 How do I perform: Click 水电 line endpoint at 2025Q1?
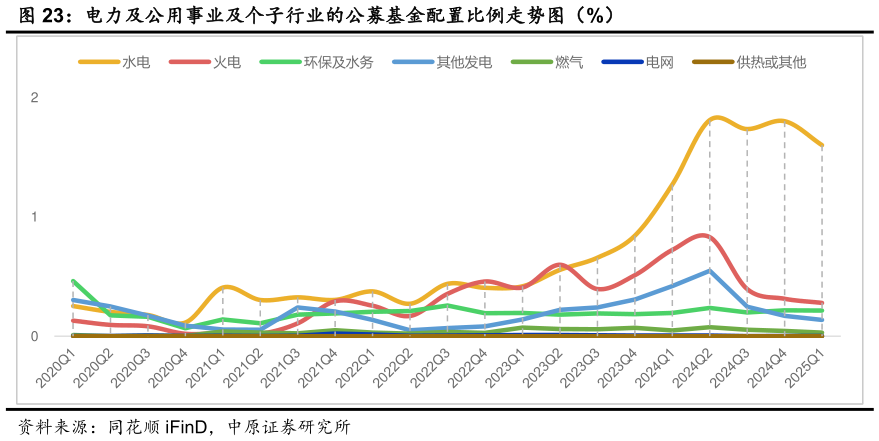[x=822, y=146]
